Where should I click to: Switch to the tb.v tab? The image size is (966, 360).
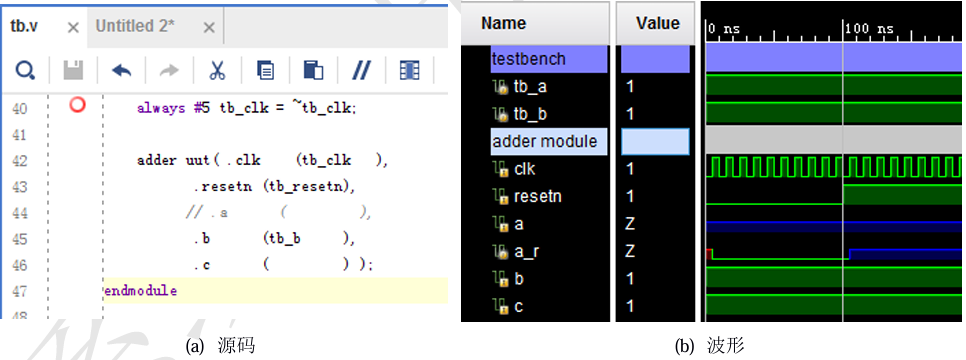pos(25,27)
